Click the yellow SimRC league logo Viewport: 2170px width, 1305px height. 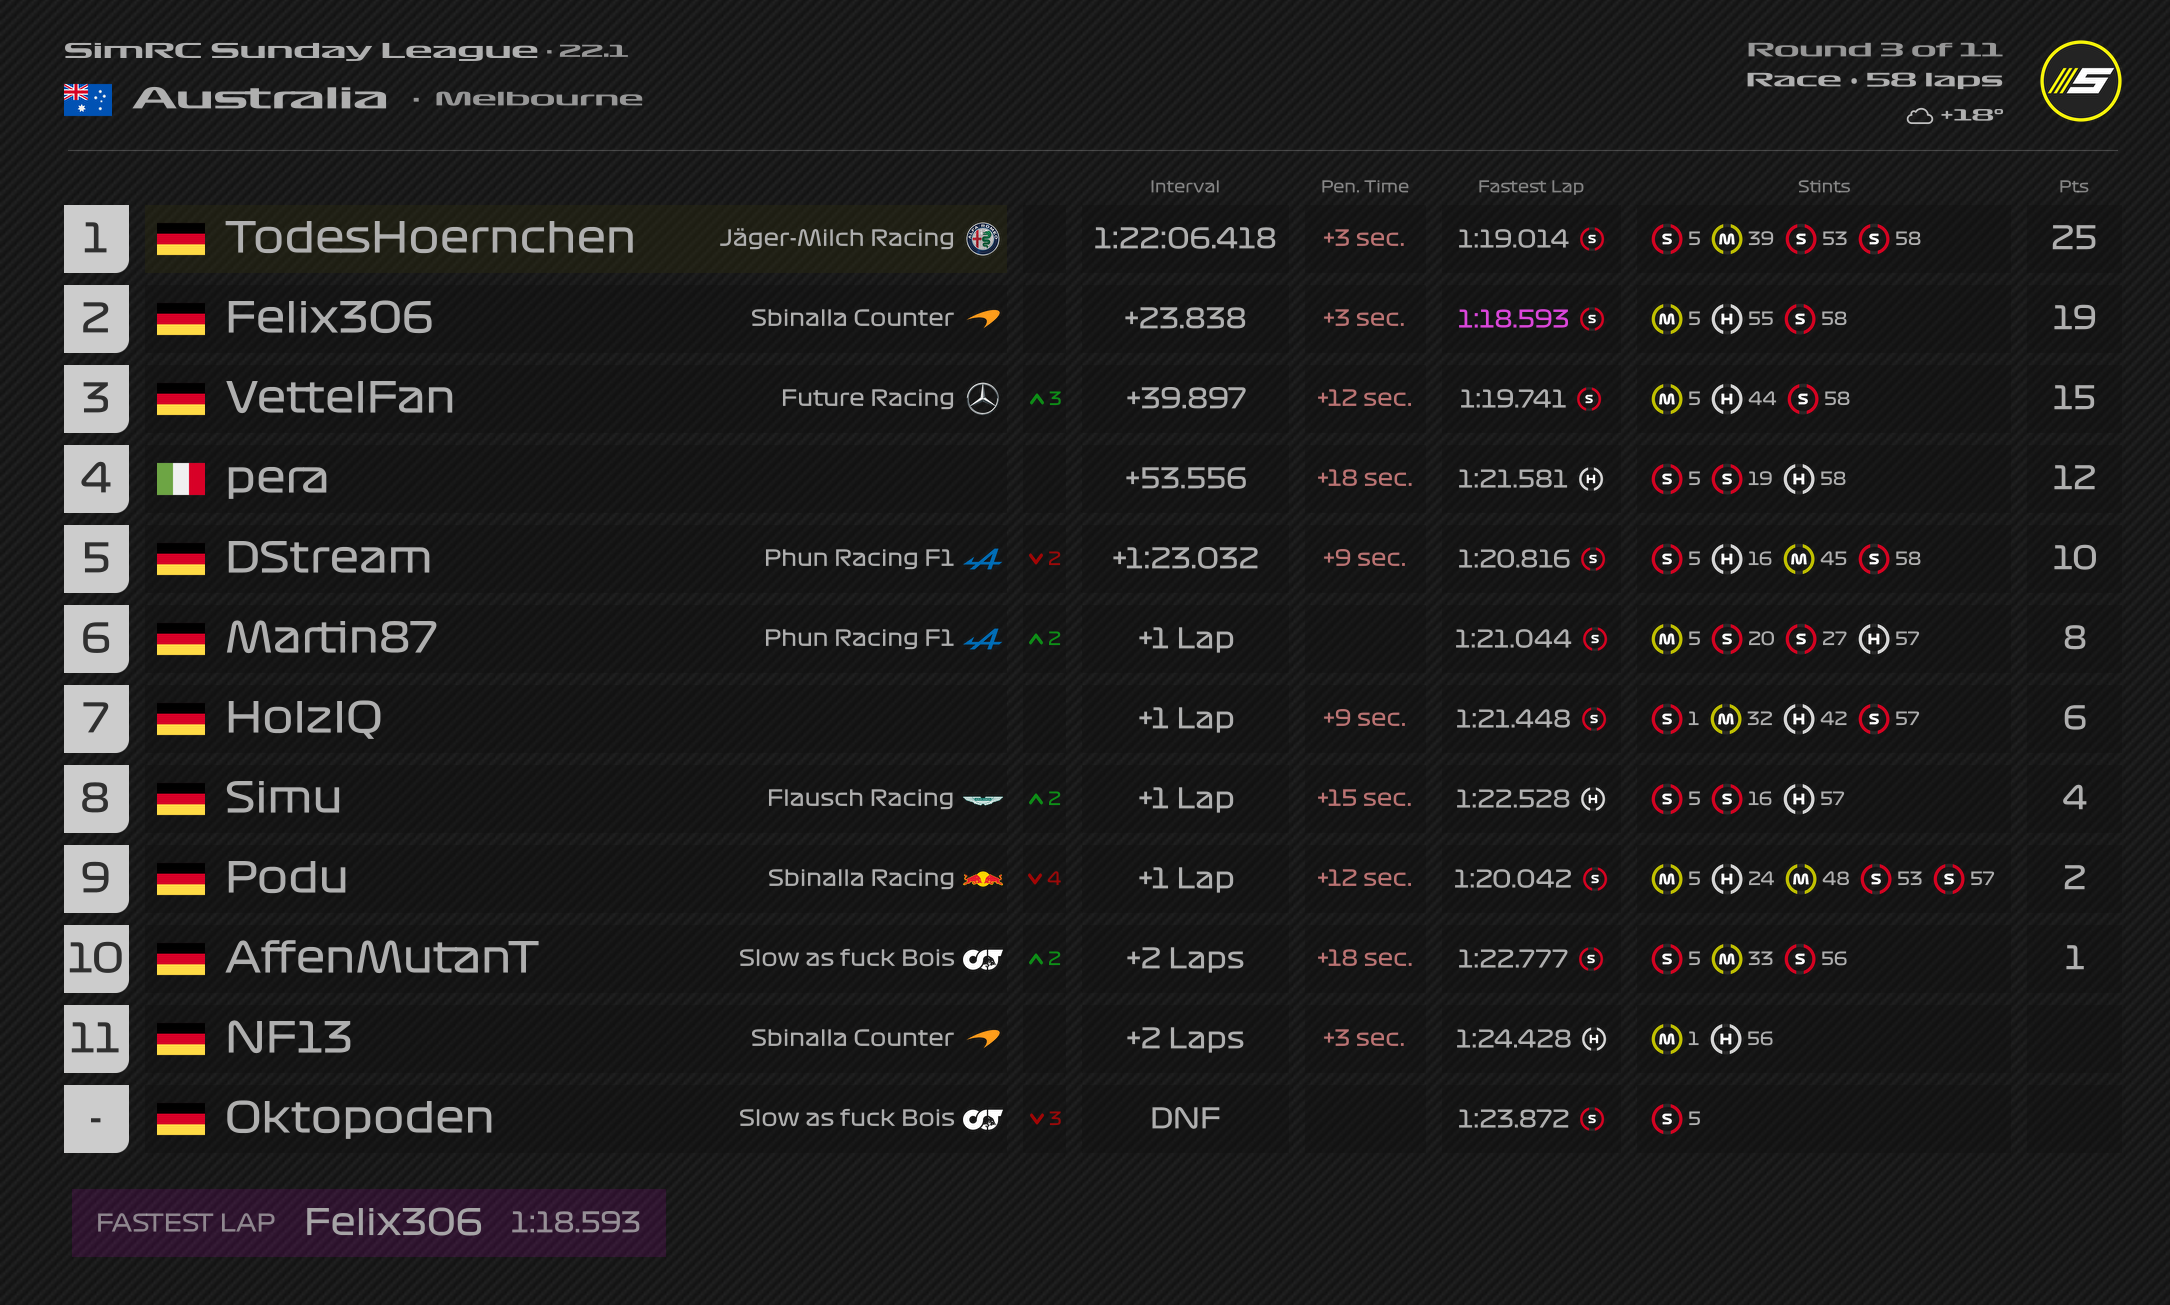click(x=2080, y=81)
